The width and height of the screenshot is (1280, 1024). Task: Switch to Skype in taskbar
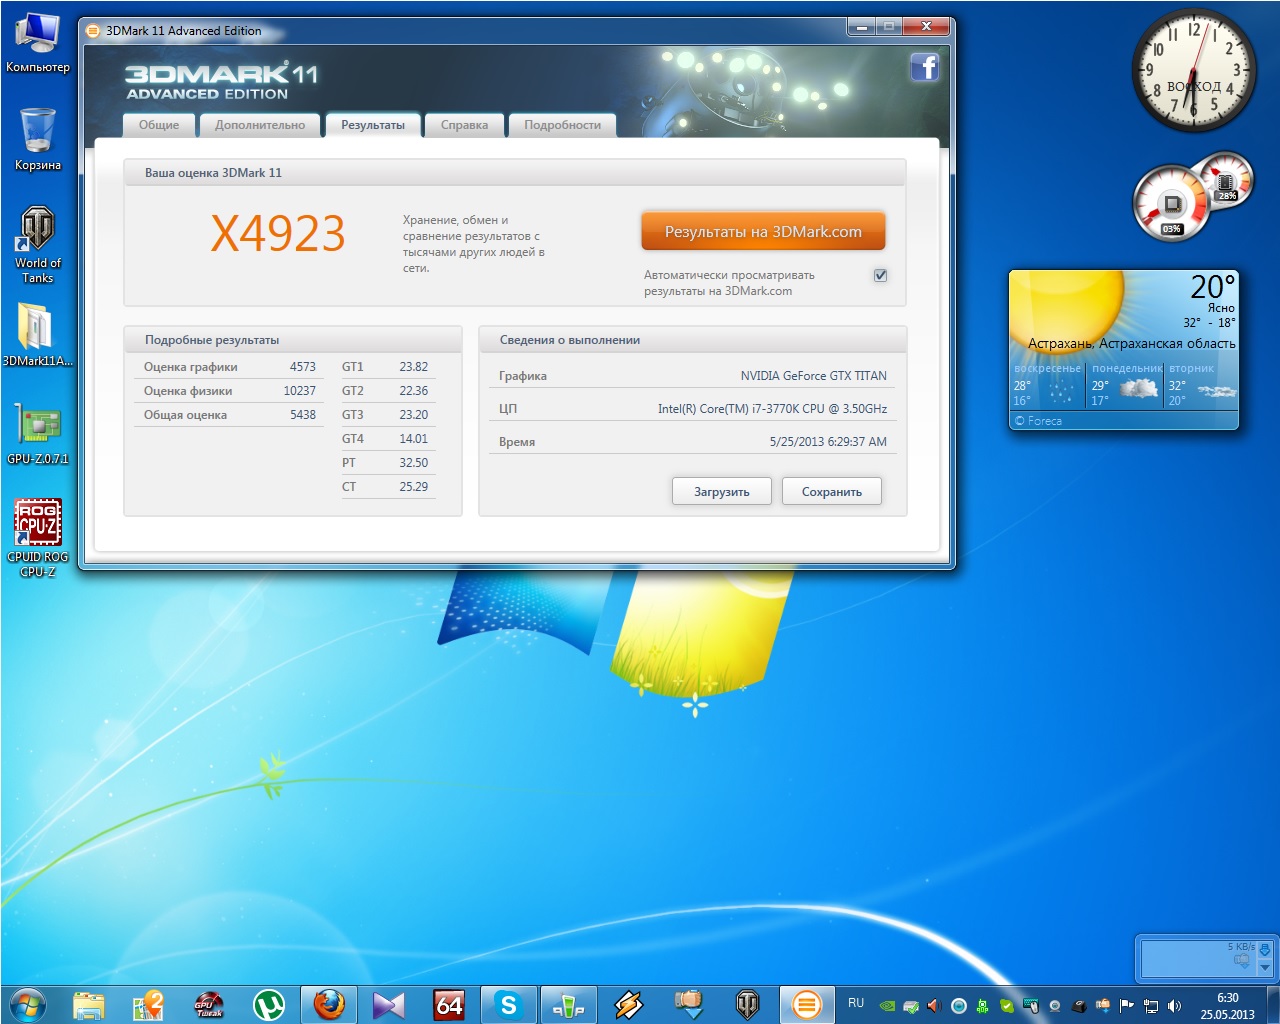click(x=508, y=1004)
